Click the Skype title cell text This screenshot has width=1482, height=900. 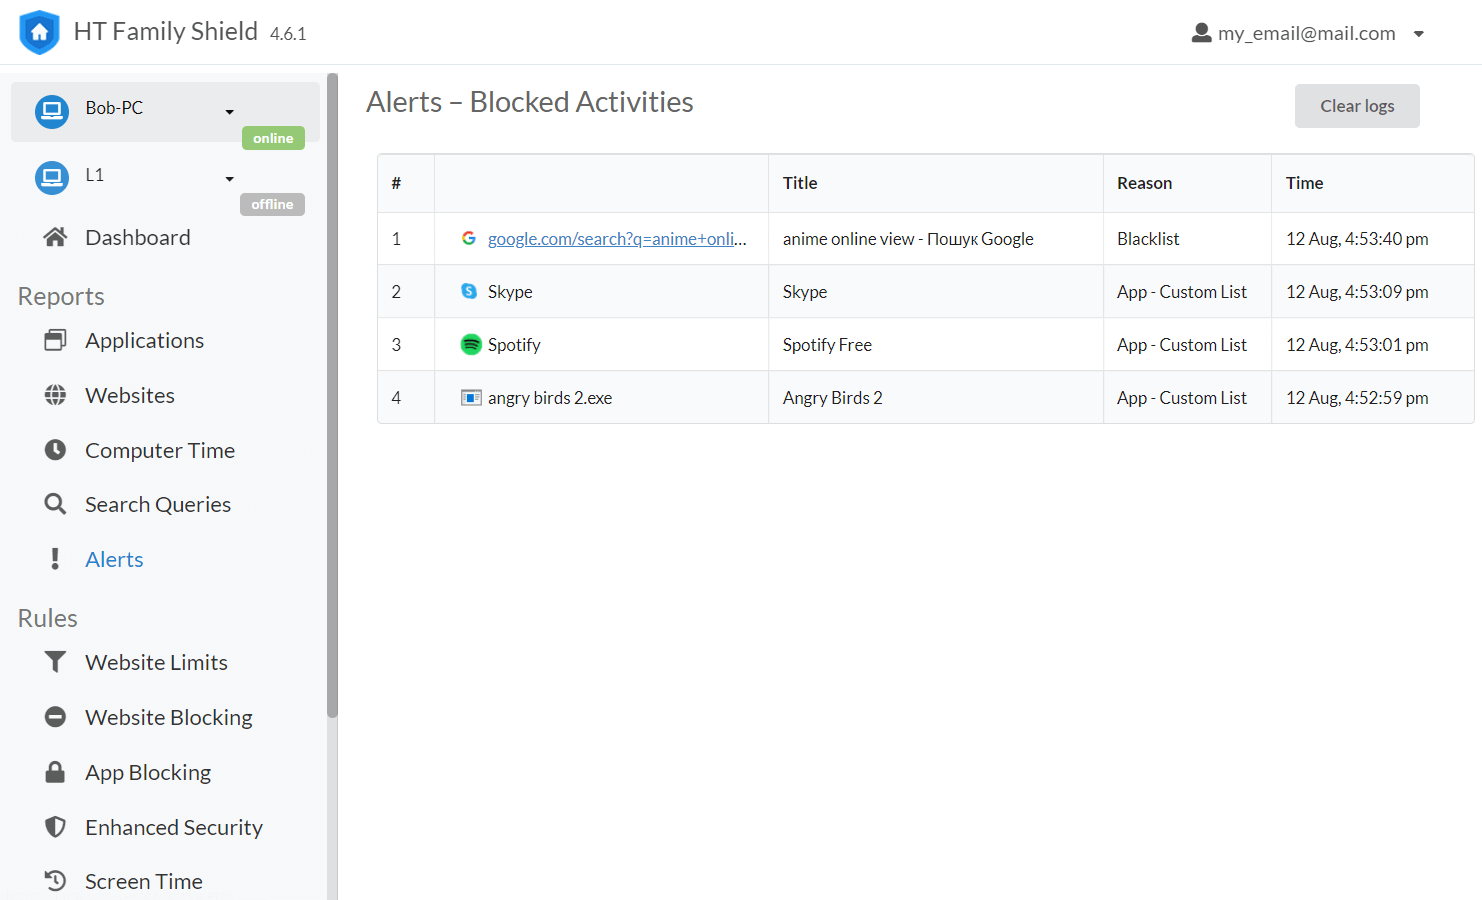point(805,291)
